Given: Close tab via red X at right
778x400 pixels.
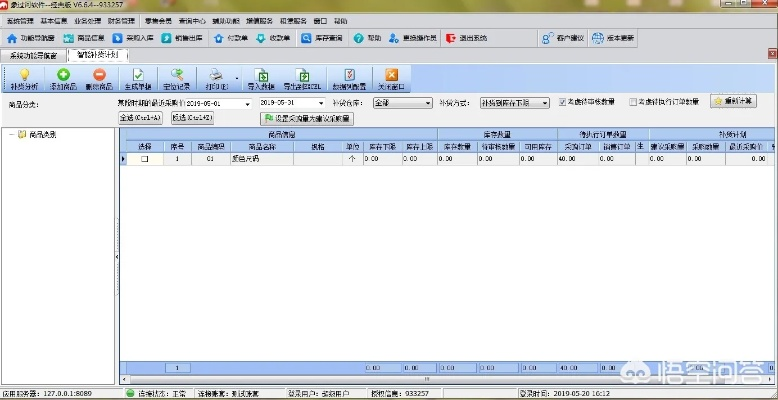Looking at the screenshot, I should coord(773,53).
